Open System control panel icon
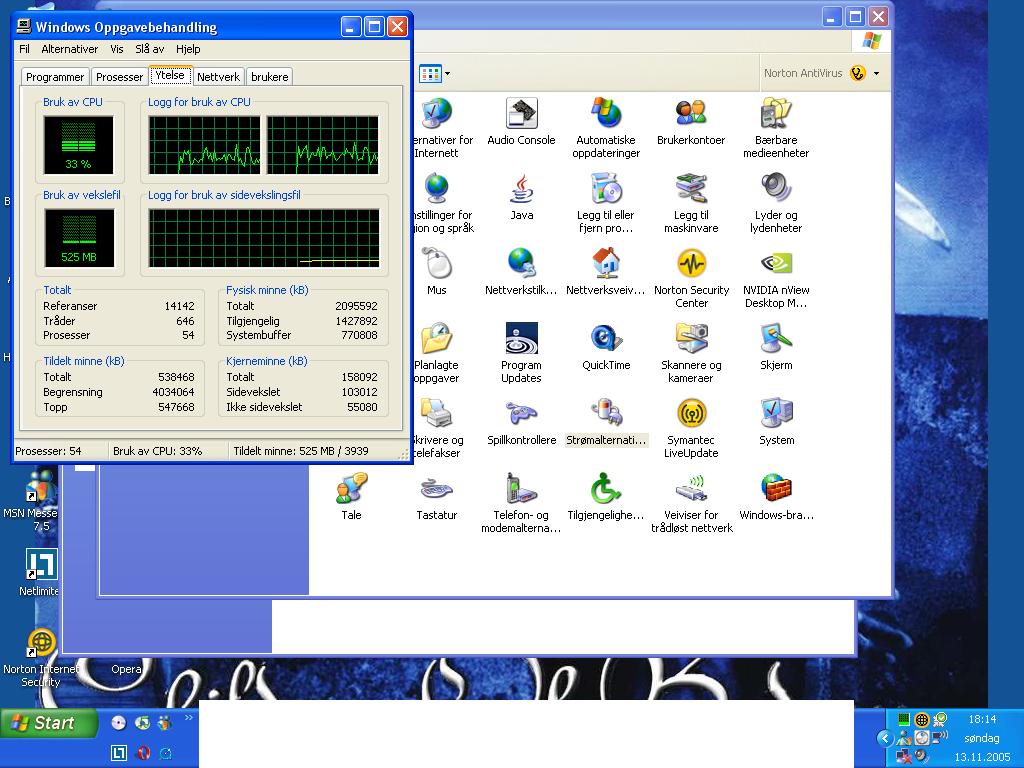The width and height of the screenshot is (1024, 768). tap(776, 423)
